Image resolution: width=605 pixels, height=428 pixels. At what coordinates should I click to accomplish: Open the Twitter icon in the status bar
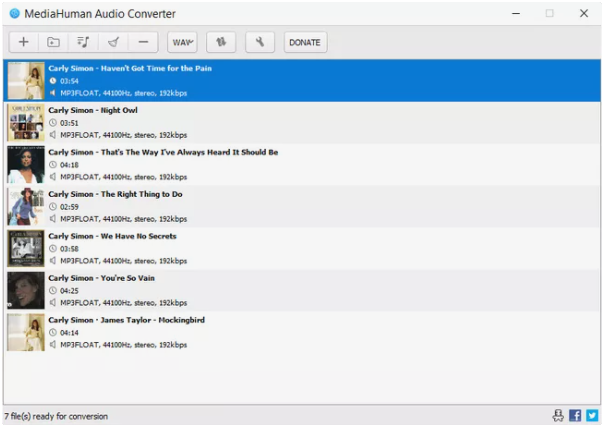click(x=592, y=415)
